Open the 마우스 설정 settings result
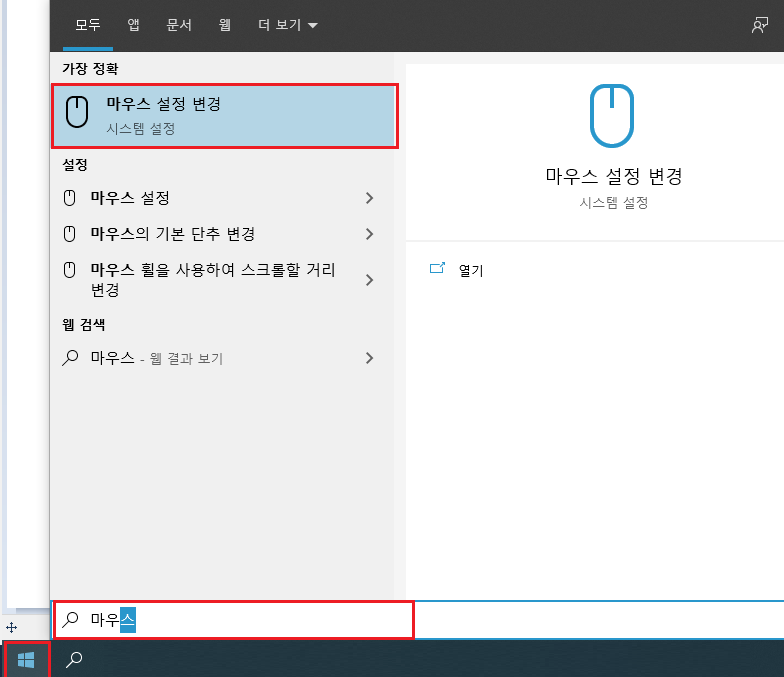Screen dimensions: 784x677 222,198
